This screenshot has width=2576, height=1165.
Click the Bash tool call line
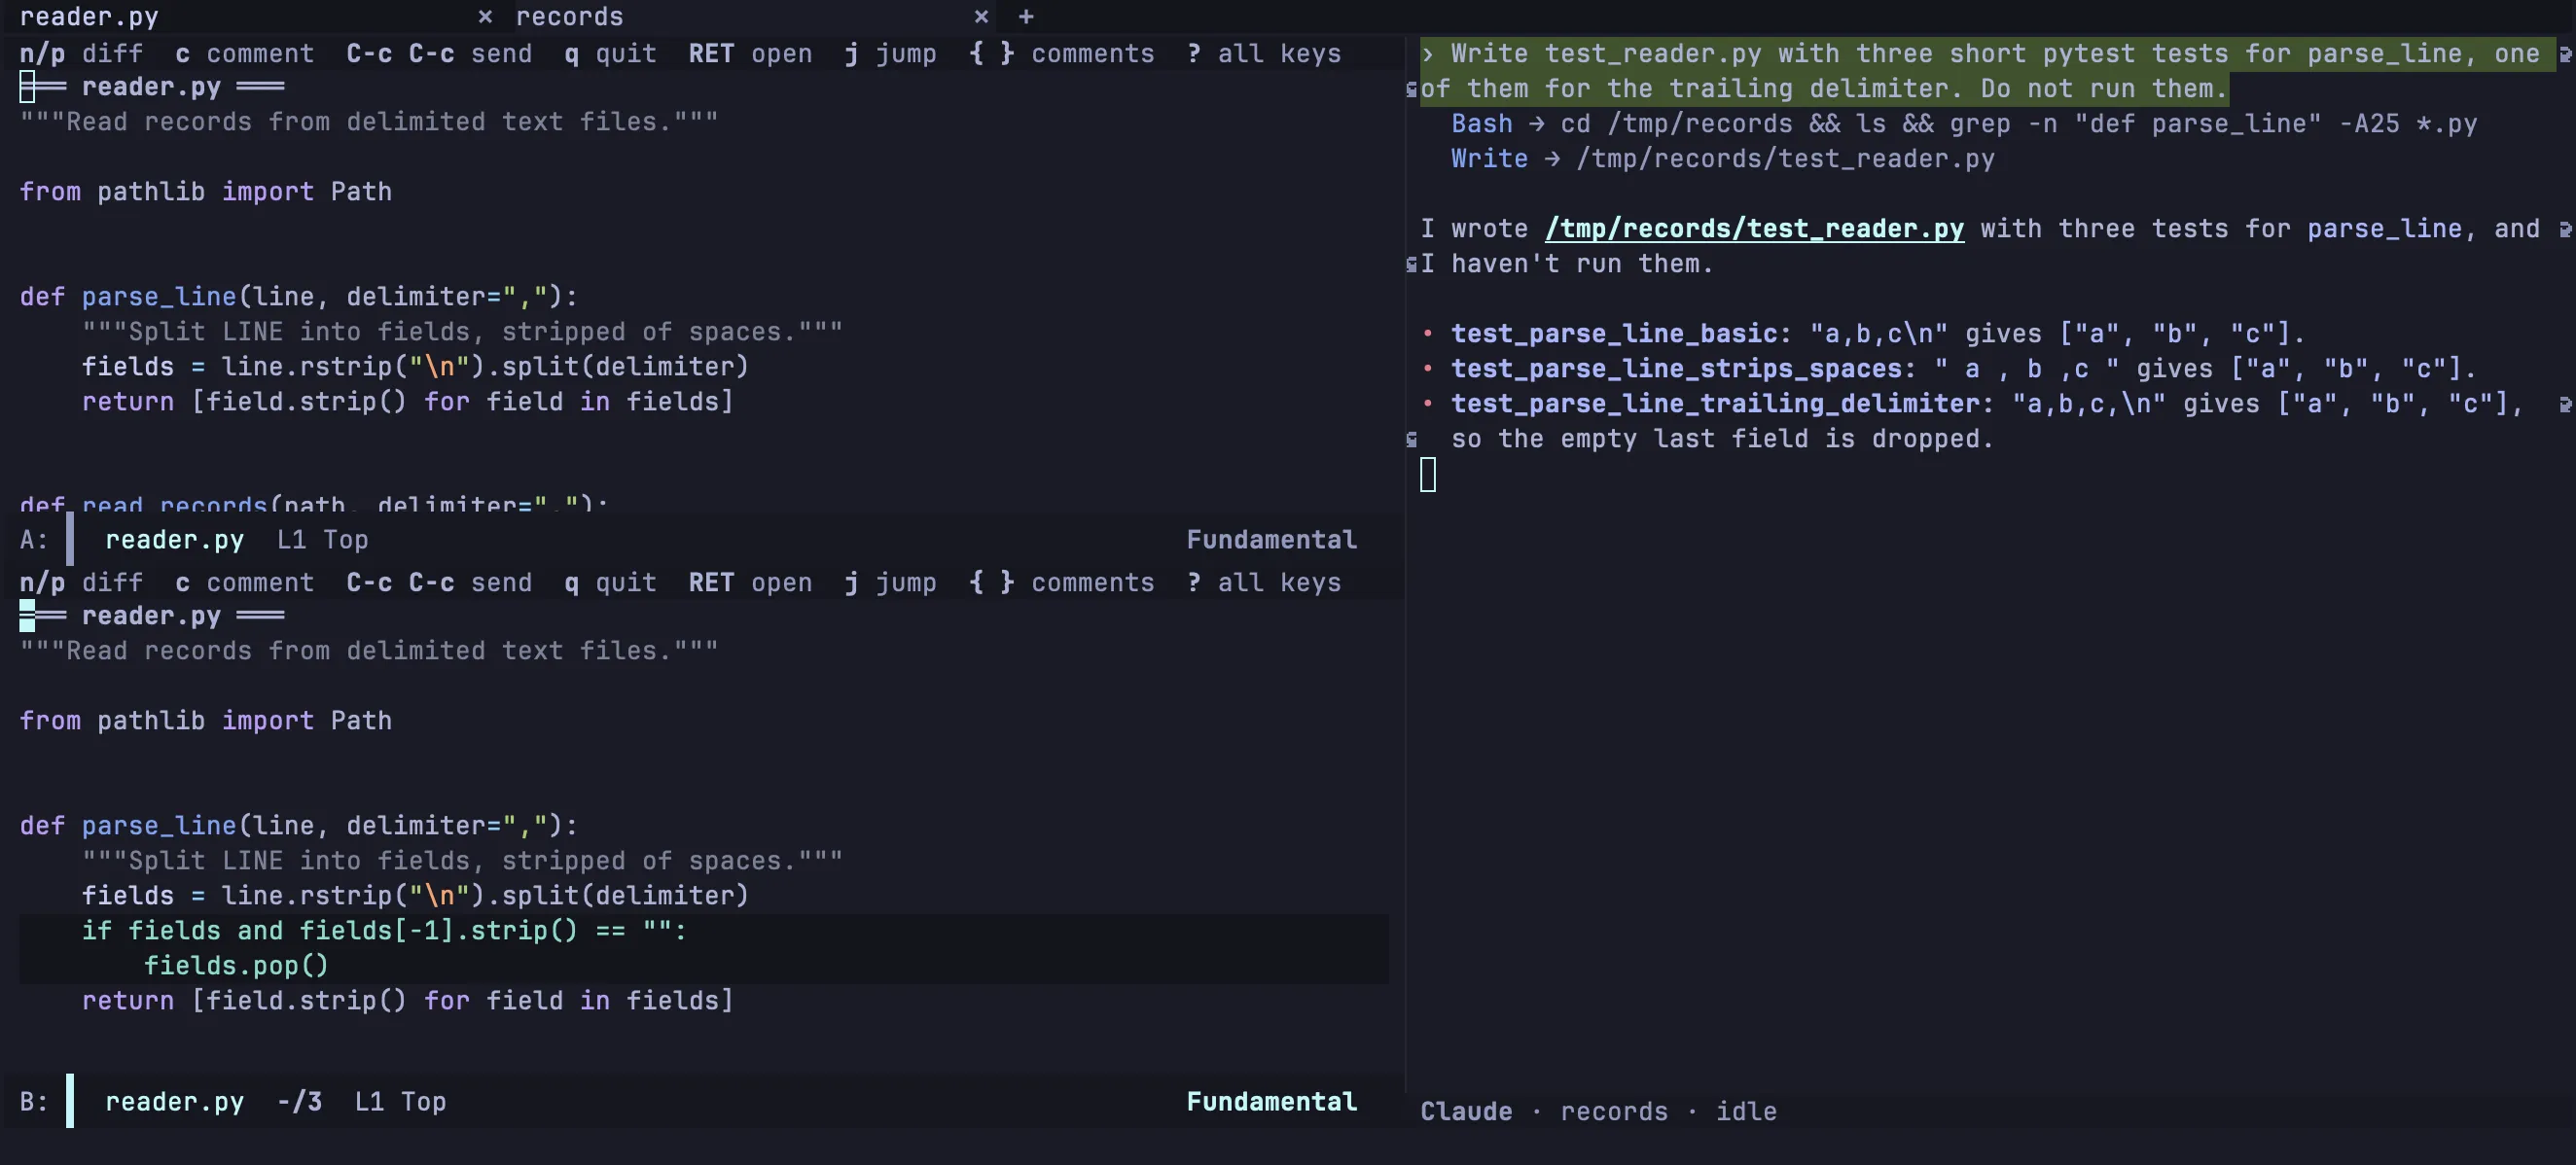tap(1963, 124)
